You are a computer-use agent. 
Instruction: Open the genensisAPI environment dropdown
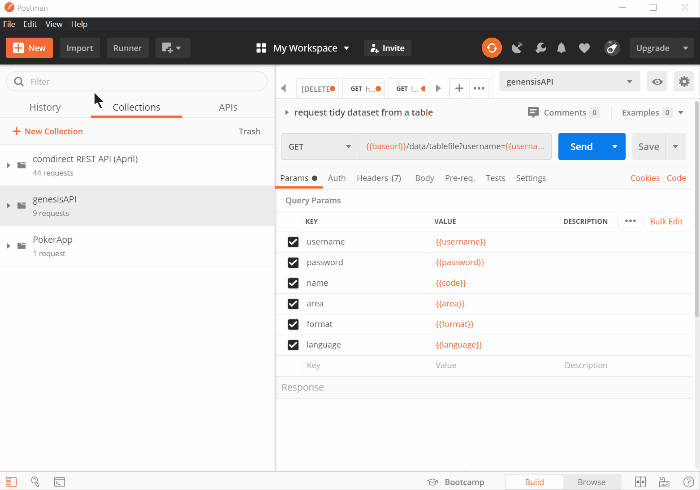coord(569,82)
